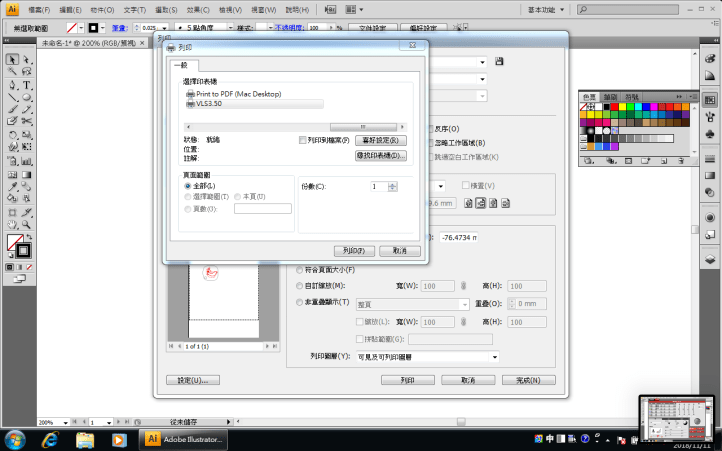Choose the 符合頁面大小 (fit to page) option

(299, 269)
